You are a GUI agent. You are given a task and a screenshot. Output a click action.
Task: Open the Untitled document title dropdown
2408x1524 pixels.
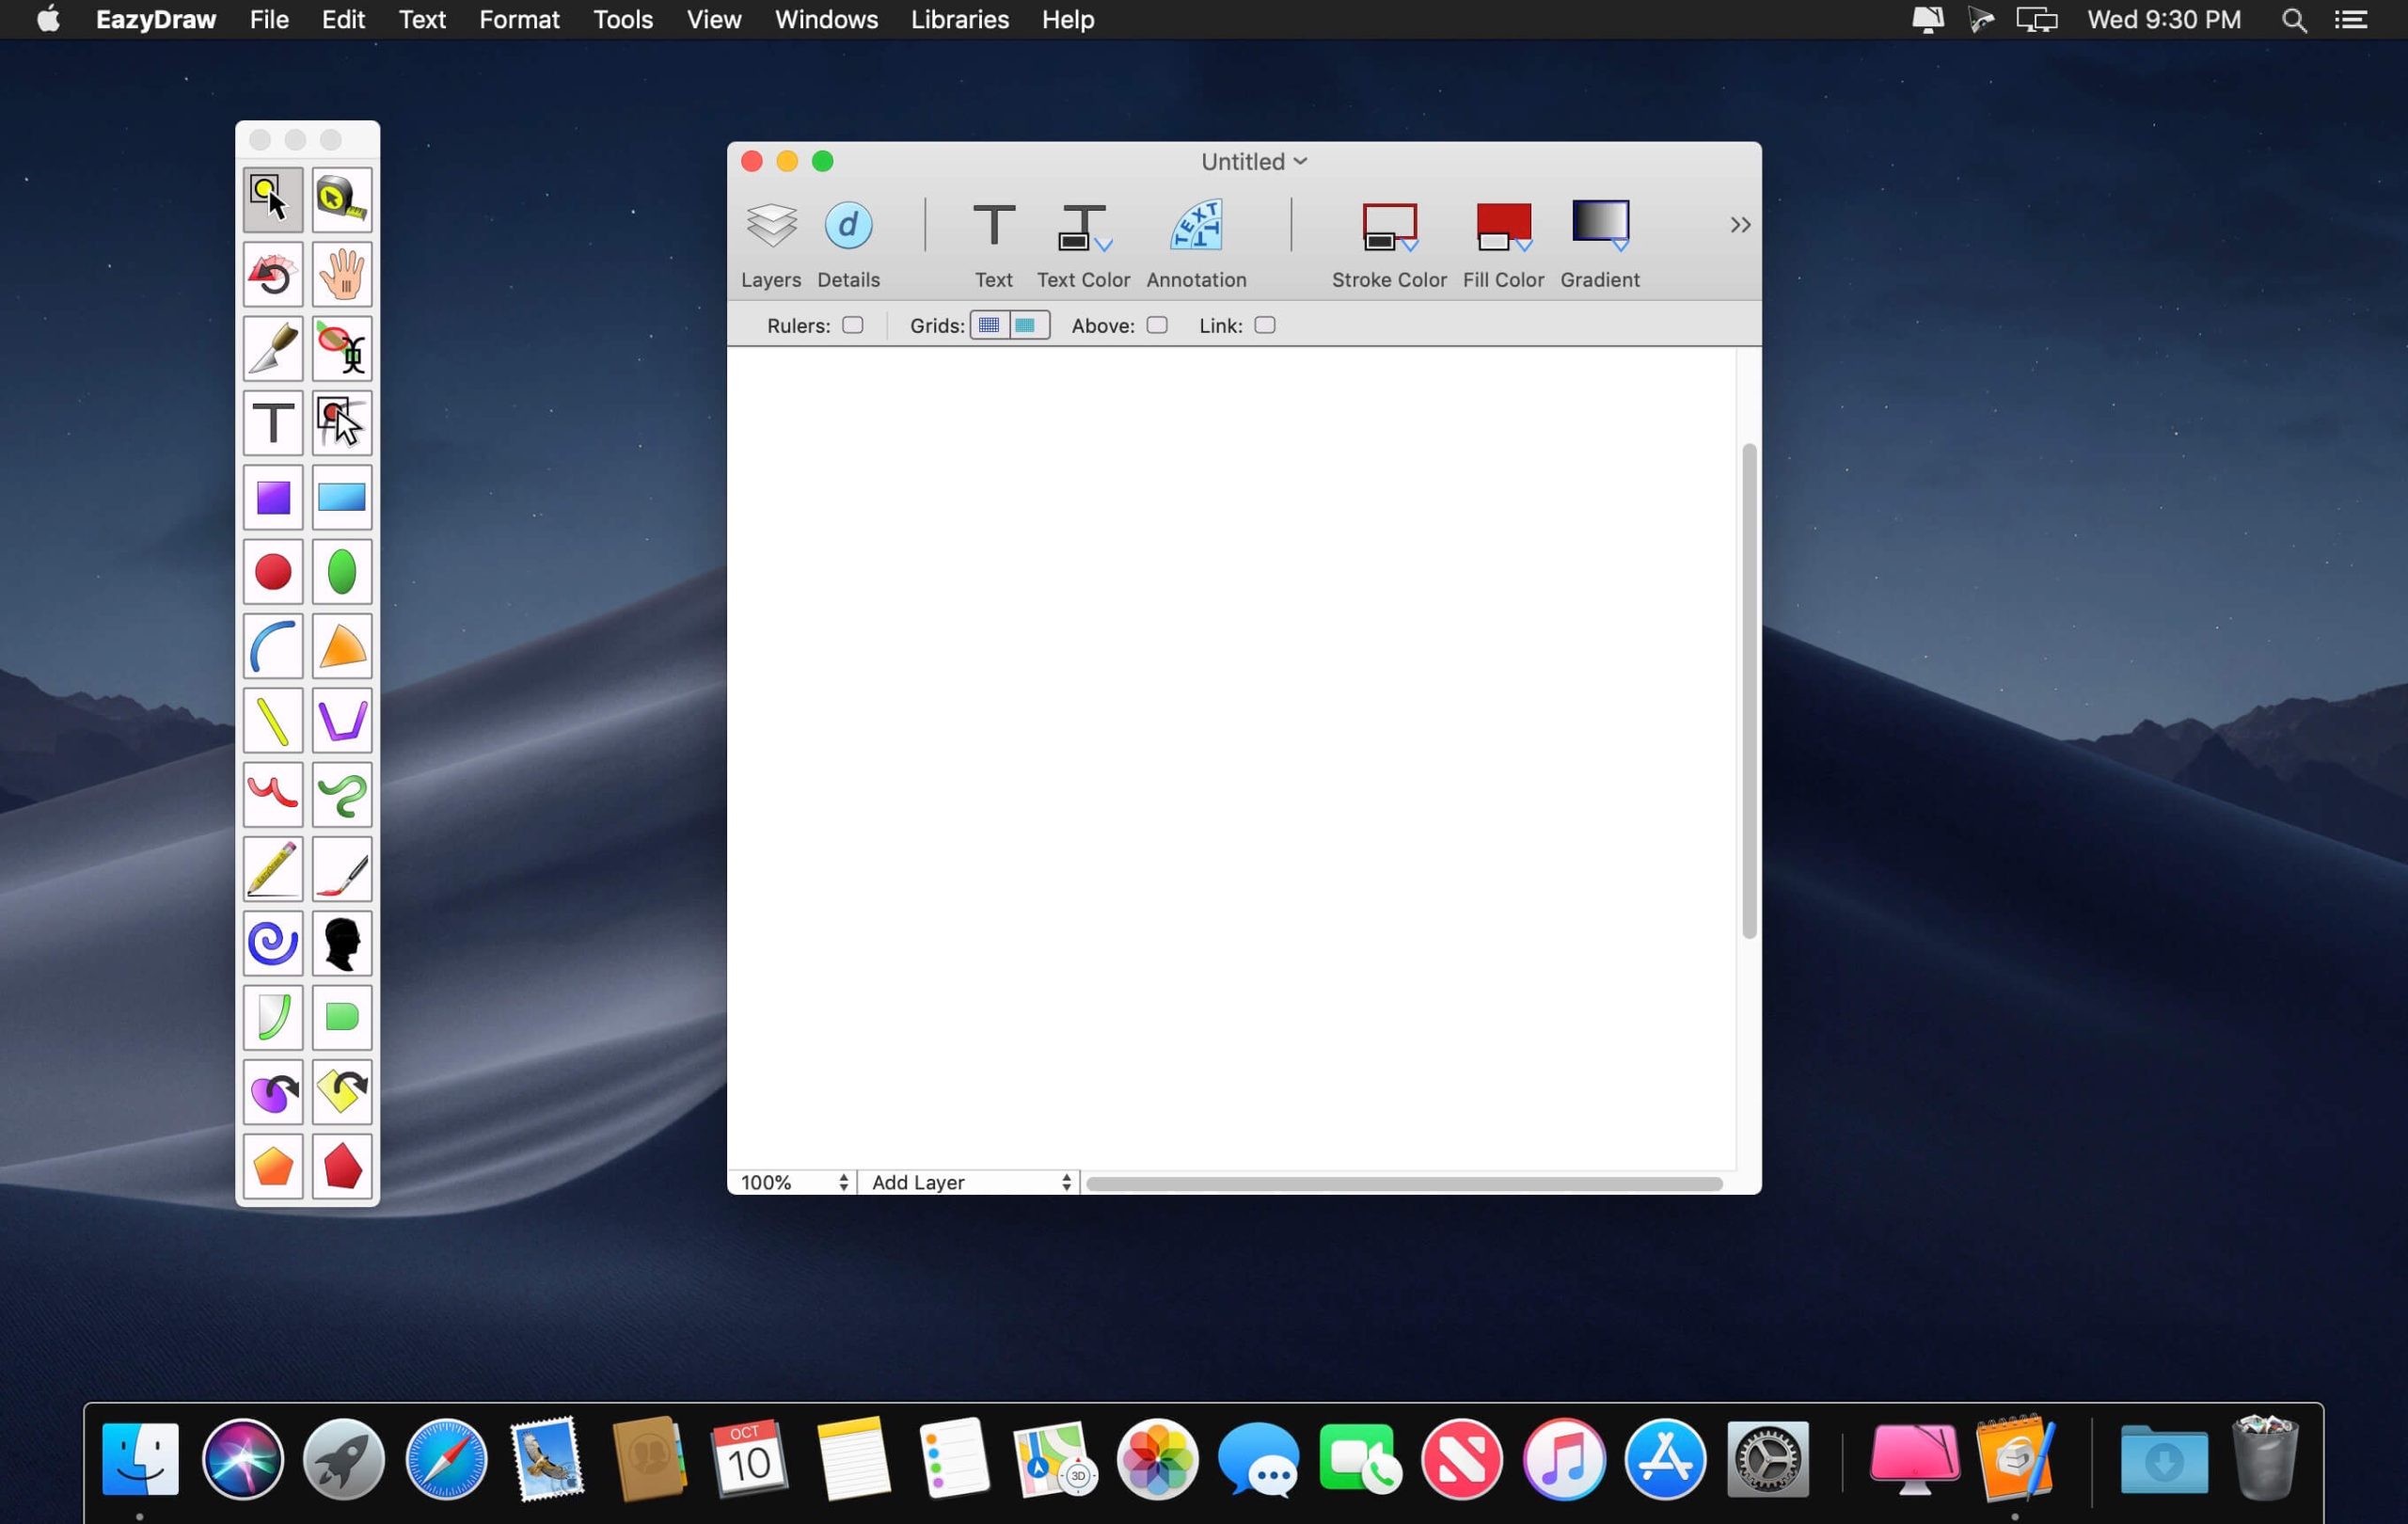tap(1299, 160)
